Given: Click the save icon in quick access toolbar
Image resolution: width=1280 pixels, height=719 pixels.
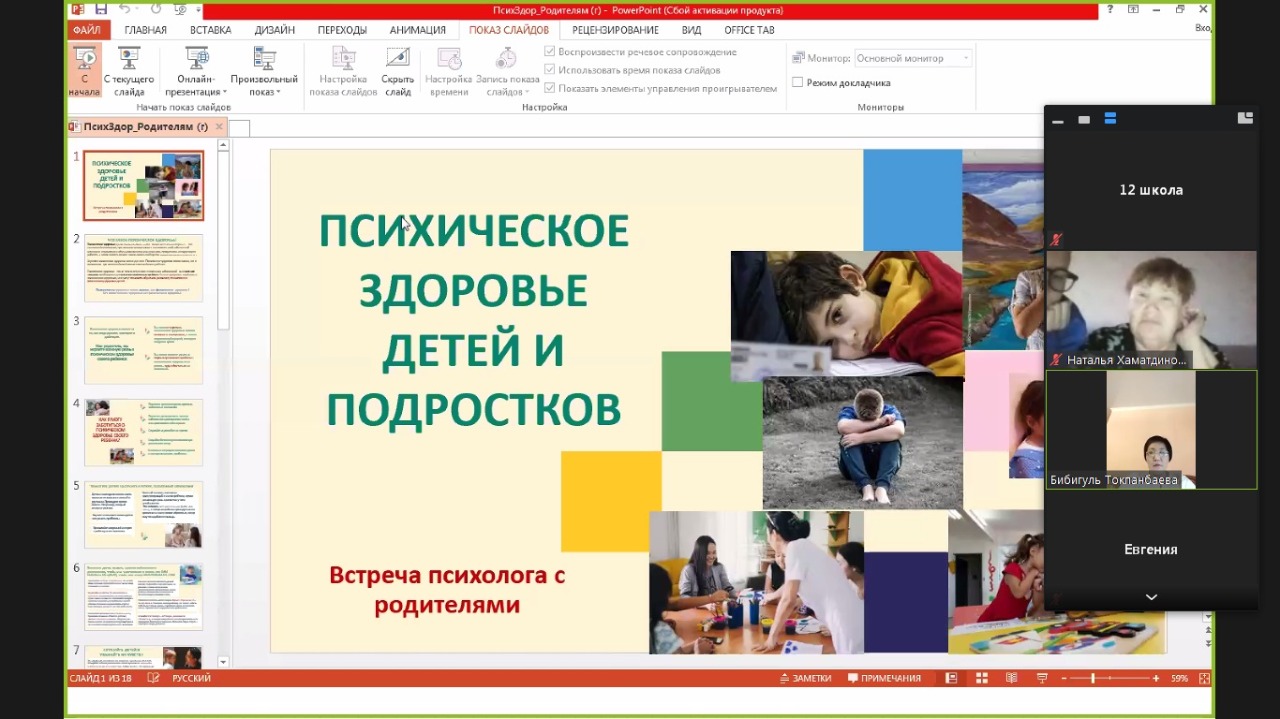Looking at the screenshot, I should click(x=101, y=10).
